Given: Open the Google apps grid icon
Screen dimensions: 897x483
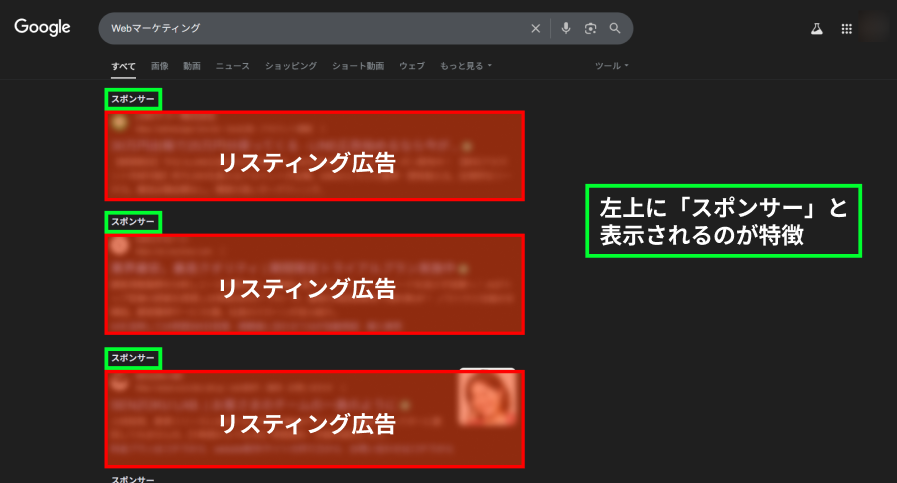Looking at the screenshot, I should [847, 29].
